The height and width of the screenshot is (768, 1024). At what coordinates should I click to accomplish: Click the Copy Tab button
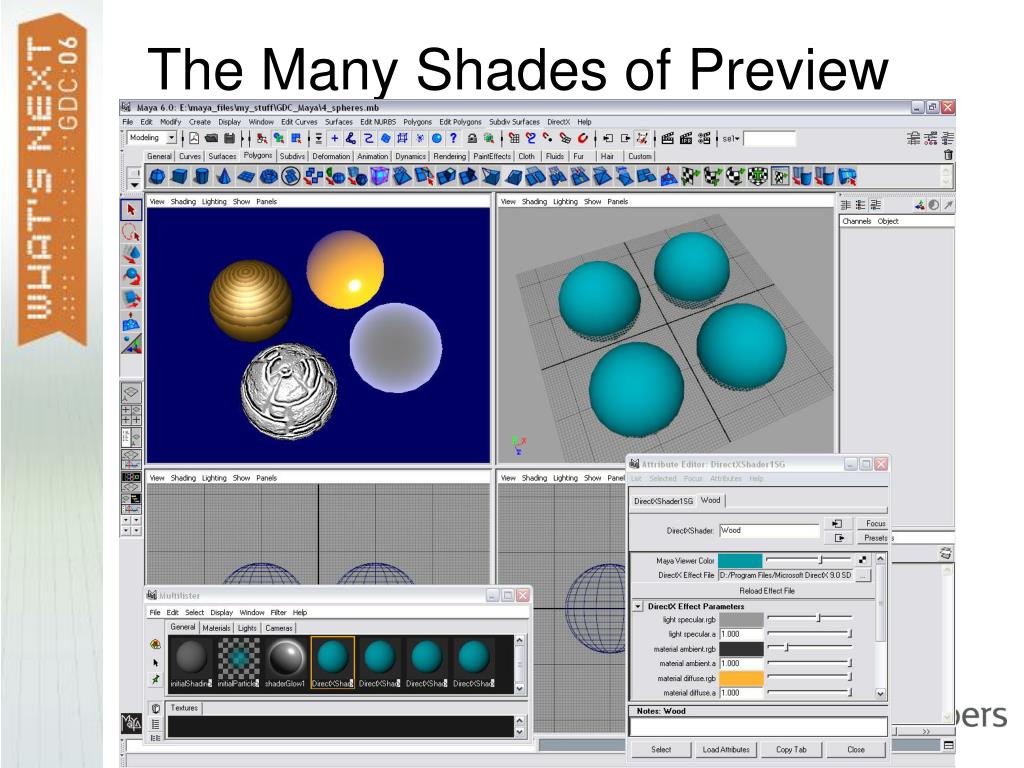791,750
